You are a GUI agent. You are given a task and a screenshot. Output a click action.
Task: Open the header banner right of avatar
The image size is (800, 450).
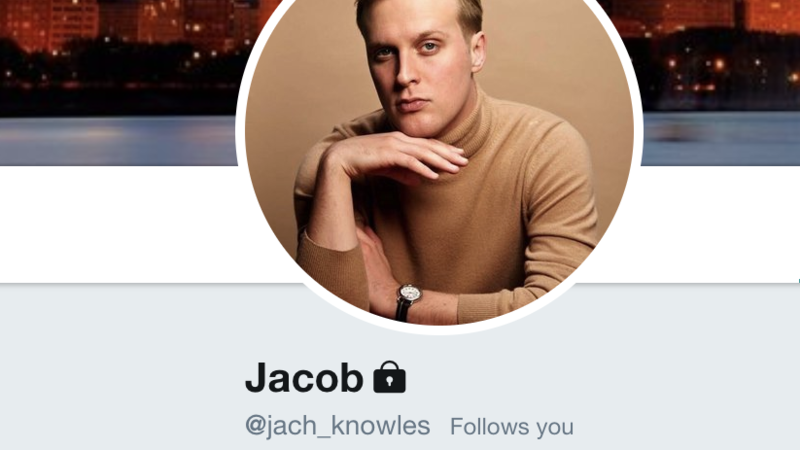coord(717,83)
